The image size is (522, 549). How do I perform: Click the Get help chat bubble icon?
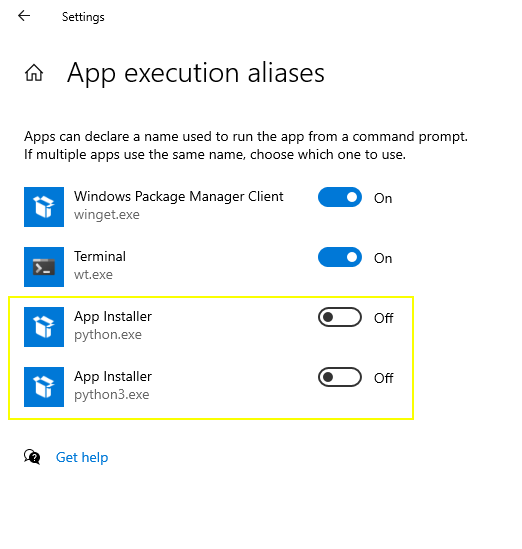32,457
